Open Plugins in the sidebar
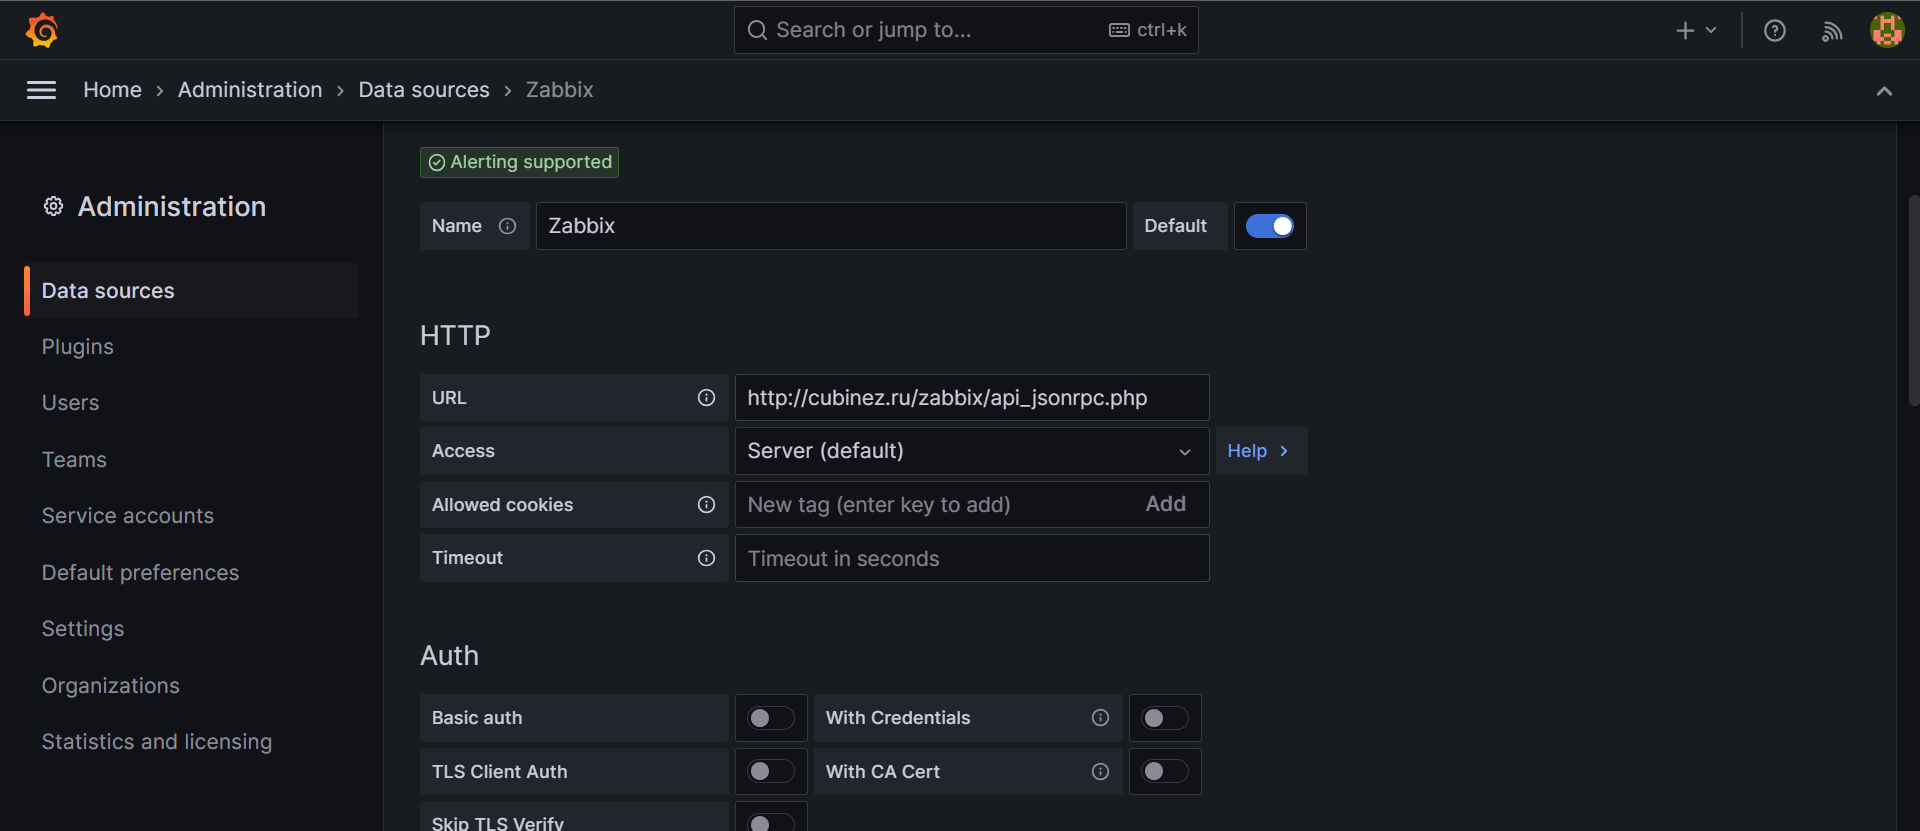This screenshot has width=1920, height=831. coord(77,347)
